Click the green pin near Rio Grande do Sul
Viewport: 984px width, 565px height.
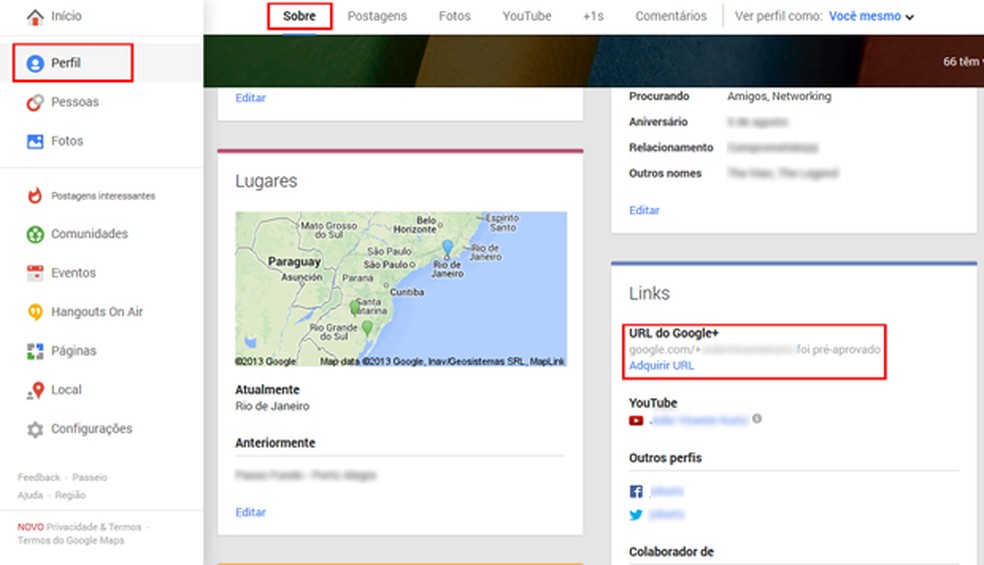[x=367, y=328]
